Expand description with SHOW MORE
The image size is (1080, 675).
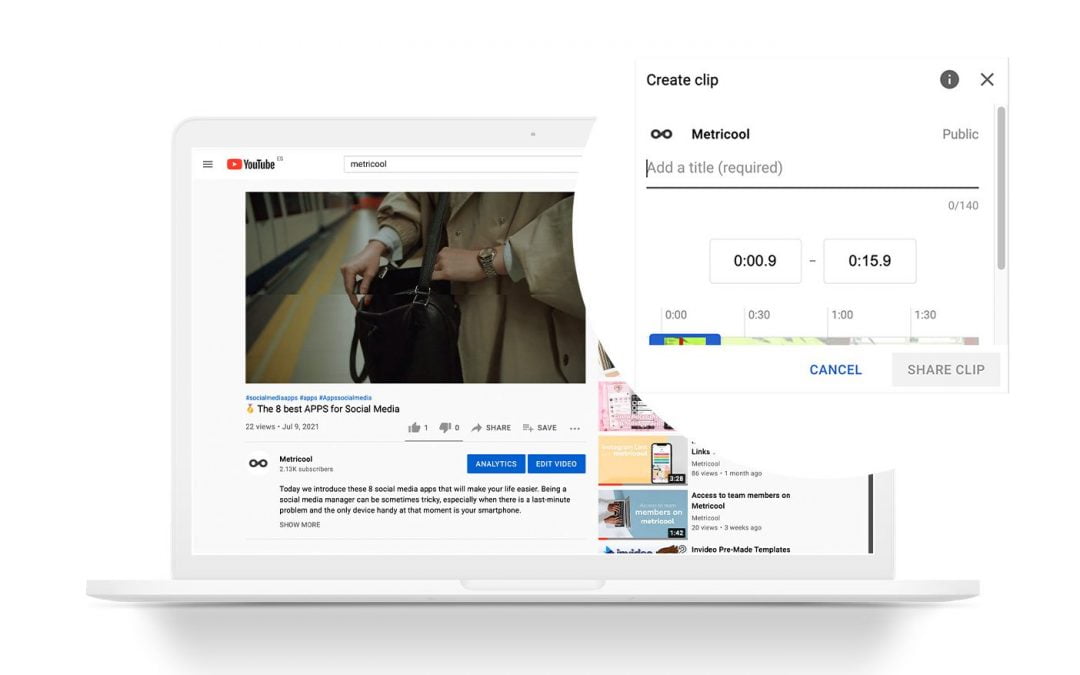coord(300,525)
